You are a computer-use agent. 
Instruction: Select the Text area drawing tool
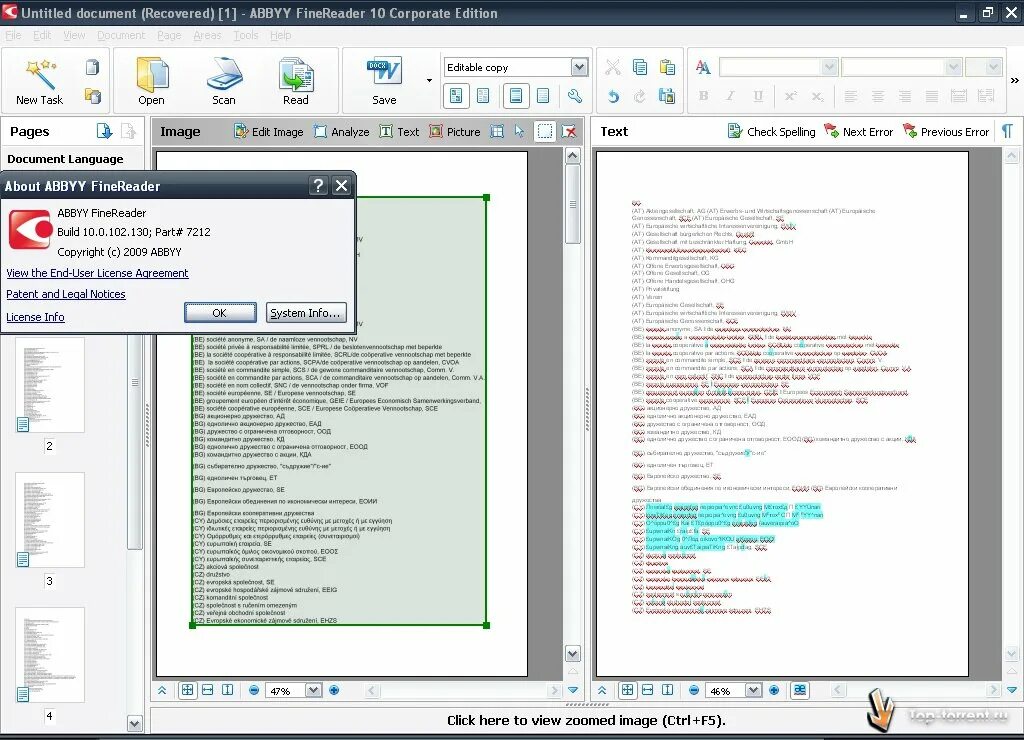click(399, 132)
